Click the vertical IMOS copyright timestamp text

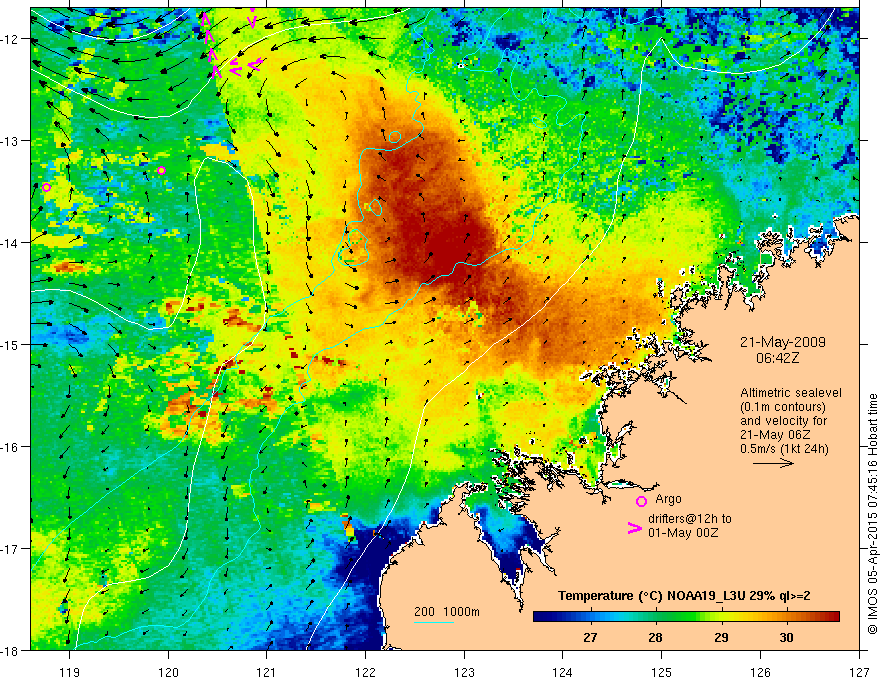coord(872,514)
